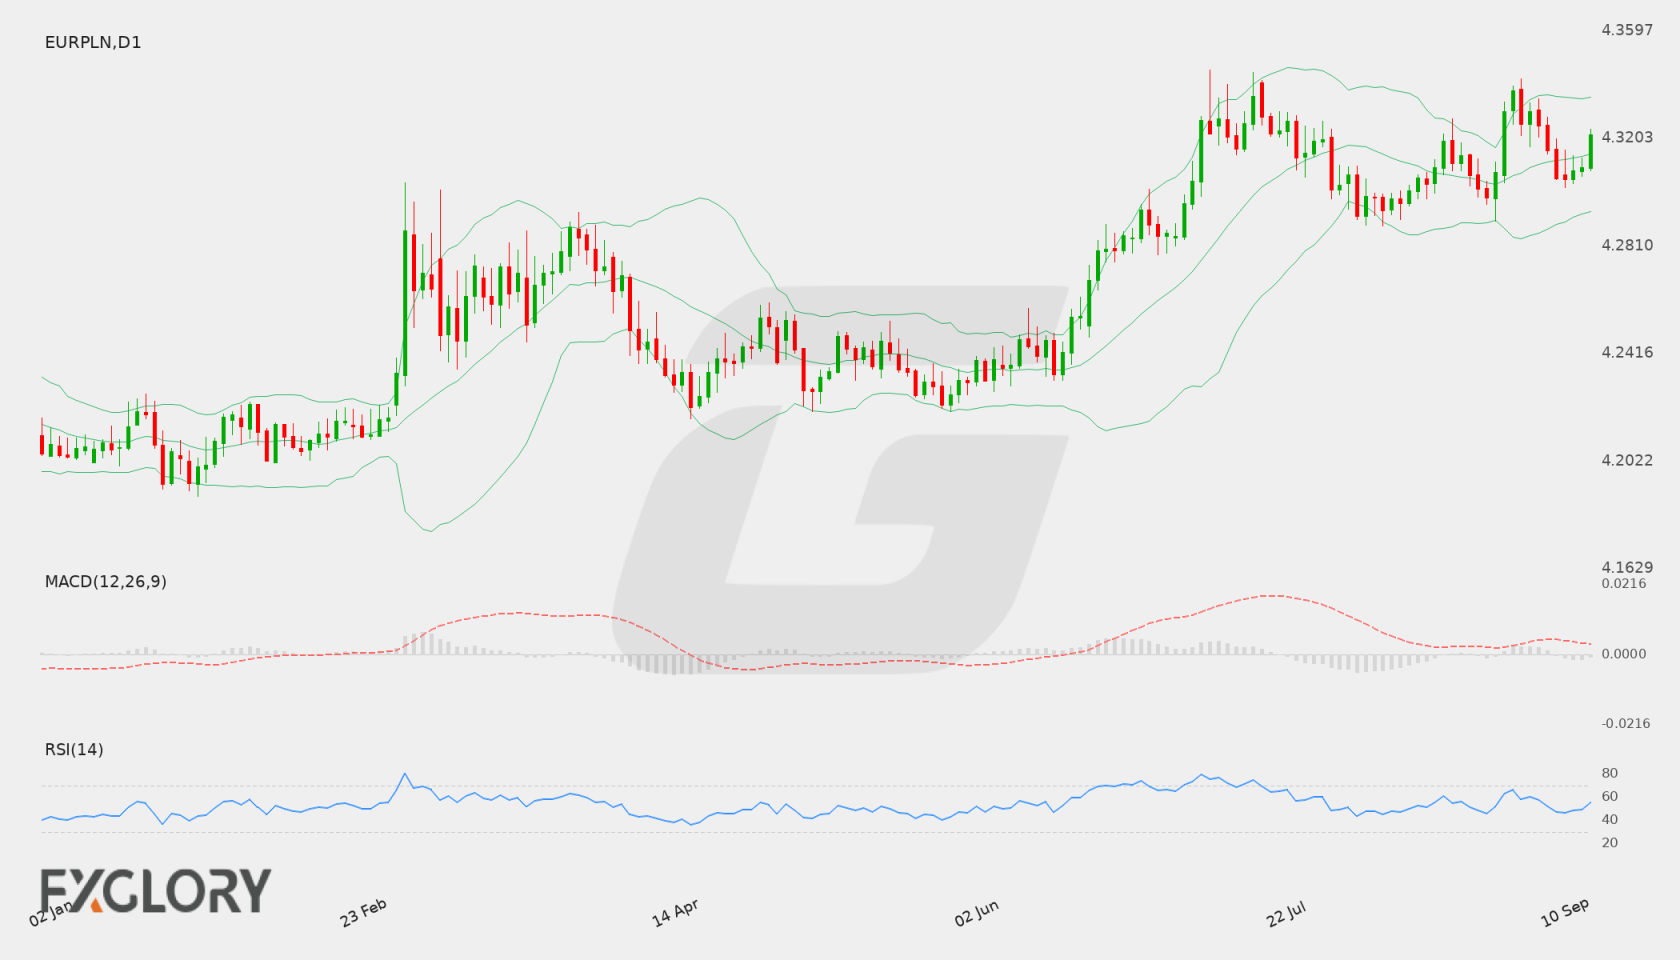This screenshot has width=1680, height=960.
Task: Click the last green candle at 10 Sep
Action: pos(1590,151)
